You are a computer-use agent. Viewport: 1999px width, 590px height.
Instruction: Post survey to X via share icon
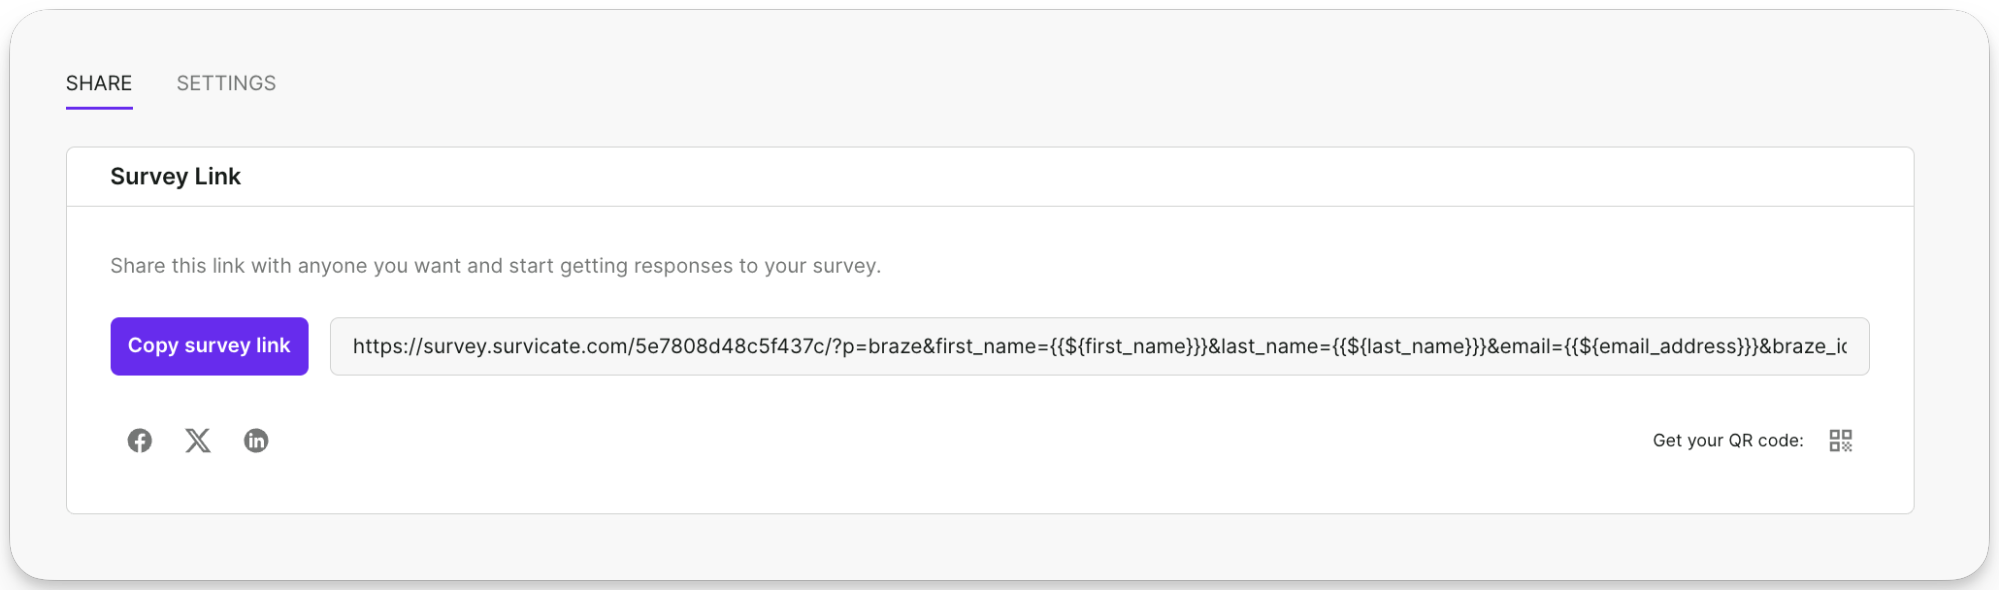click(197, 440)
